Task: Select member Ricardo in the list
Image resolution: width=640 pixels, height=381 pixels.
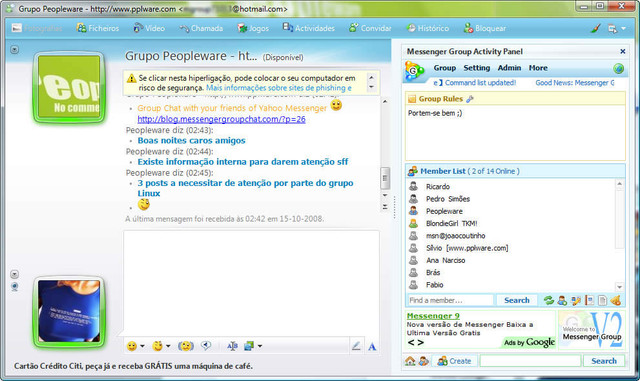Action: 438,187
